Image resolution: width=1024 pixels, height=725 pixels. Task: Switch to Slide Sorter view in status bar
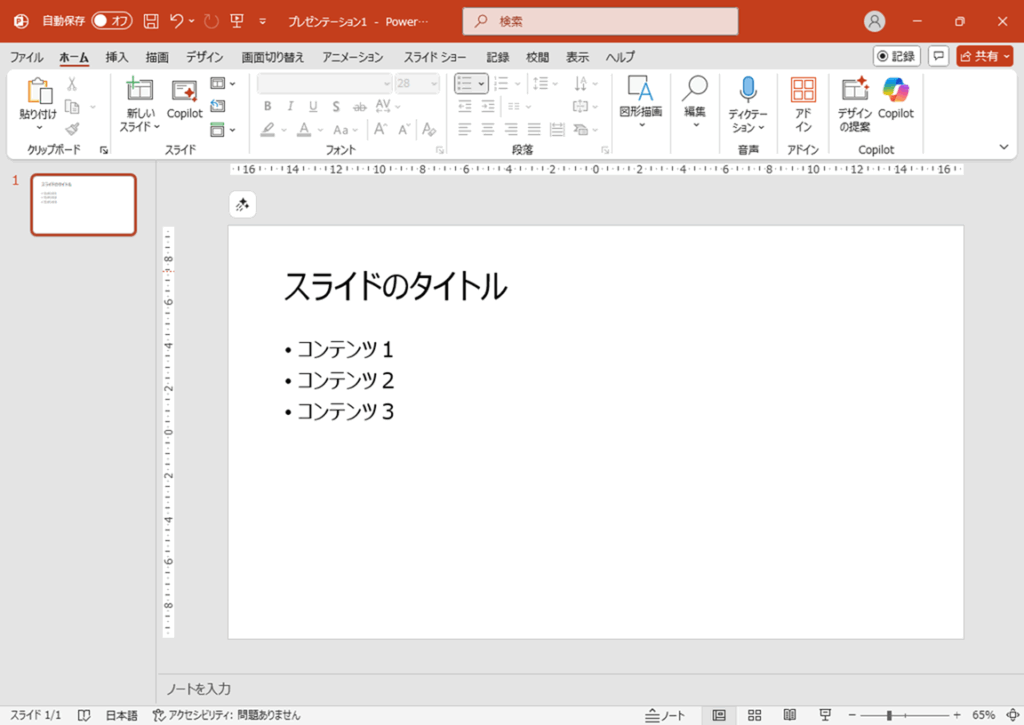(754, 715)
